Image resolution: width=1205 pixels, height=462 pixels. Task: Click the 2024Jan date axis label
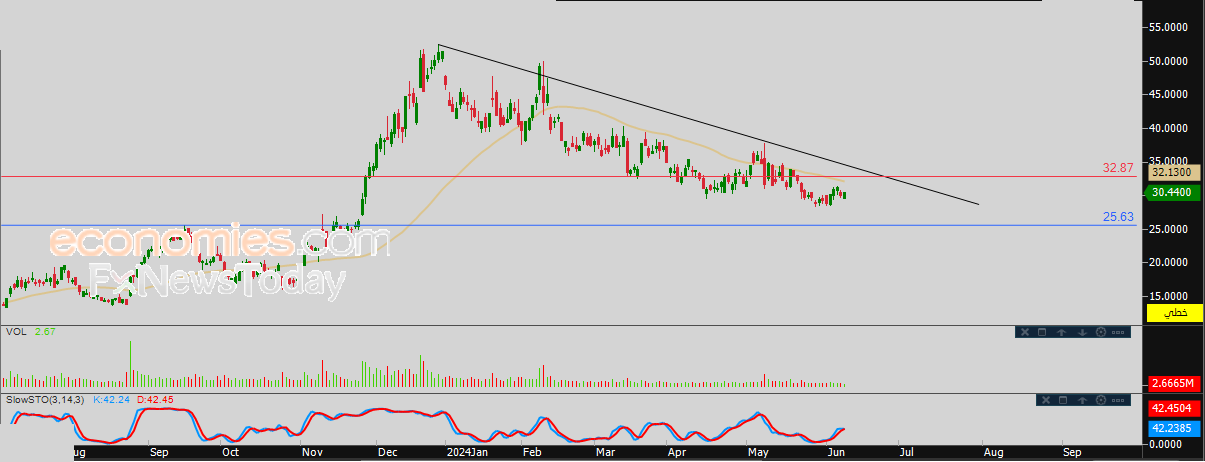point(467,452)
